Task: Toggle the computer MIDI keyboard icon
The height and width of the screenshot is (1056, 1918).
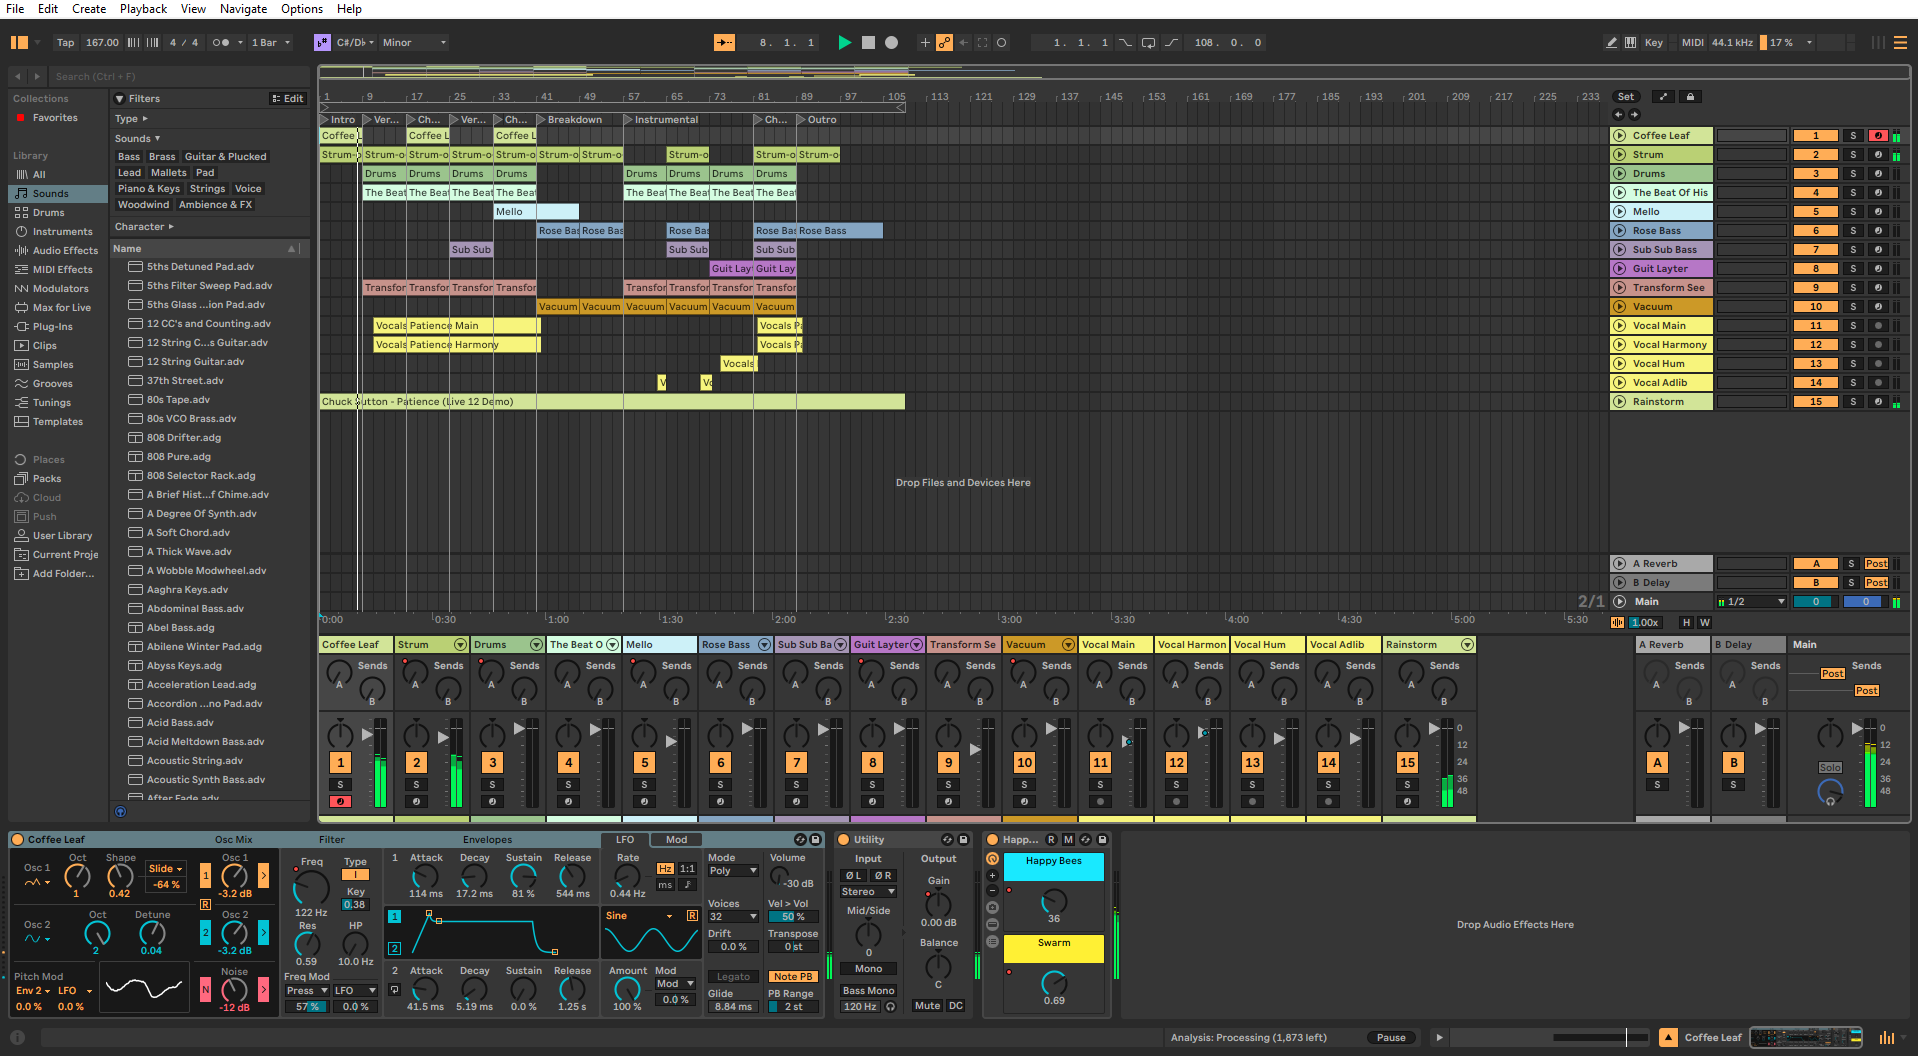Action: [1631, 42]
